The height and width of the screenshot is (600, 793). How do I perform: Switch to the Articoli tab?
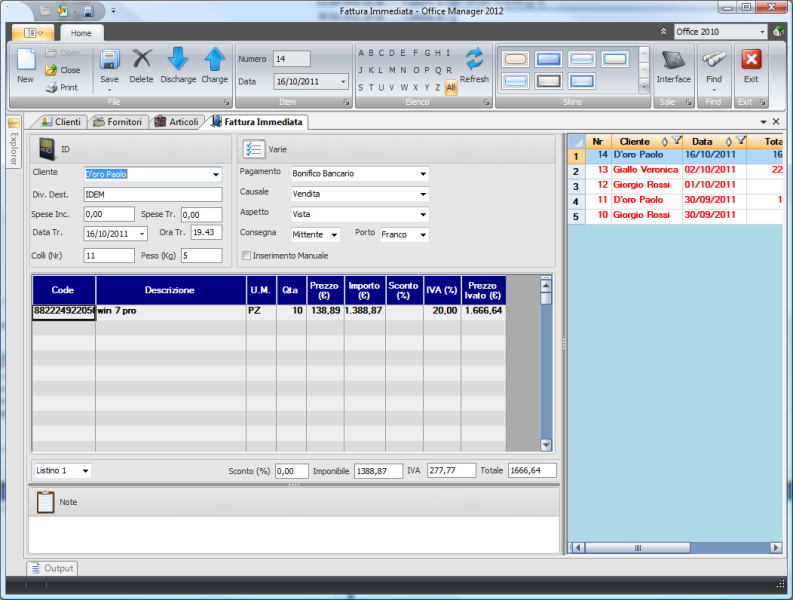(176, 122)
